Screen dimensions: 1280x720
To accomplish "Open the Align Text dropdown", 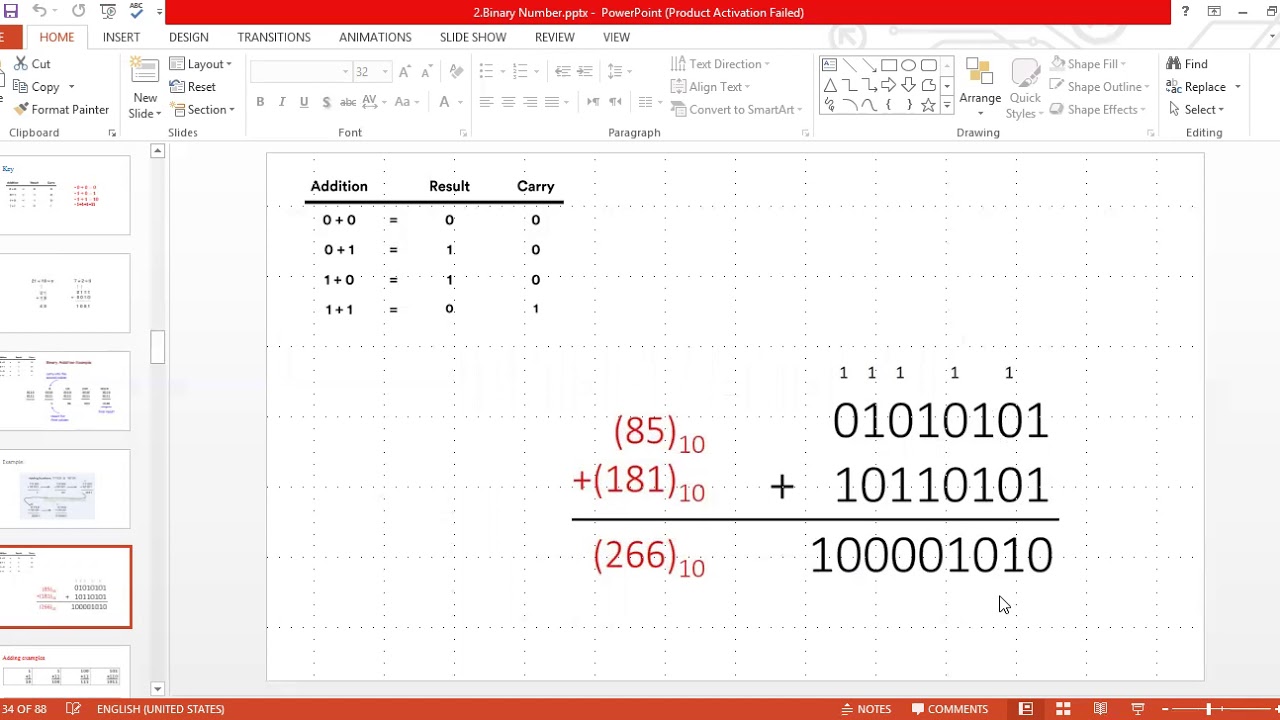I will (711, 87).
